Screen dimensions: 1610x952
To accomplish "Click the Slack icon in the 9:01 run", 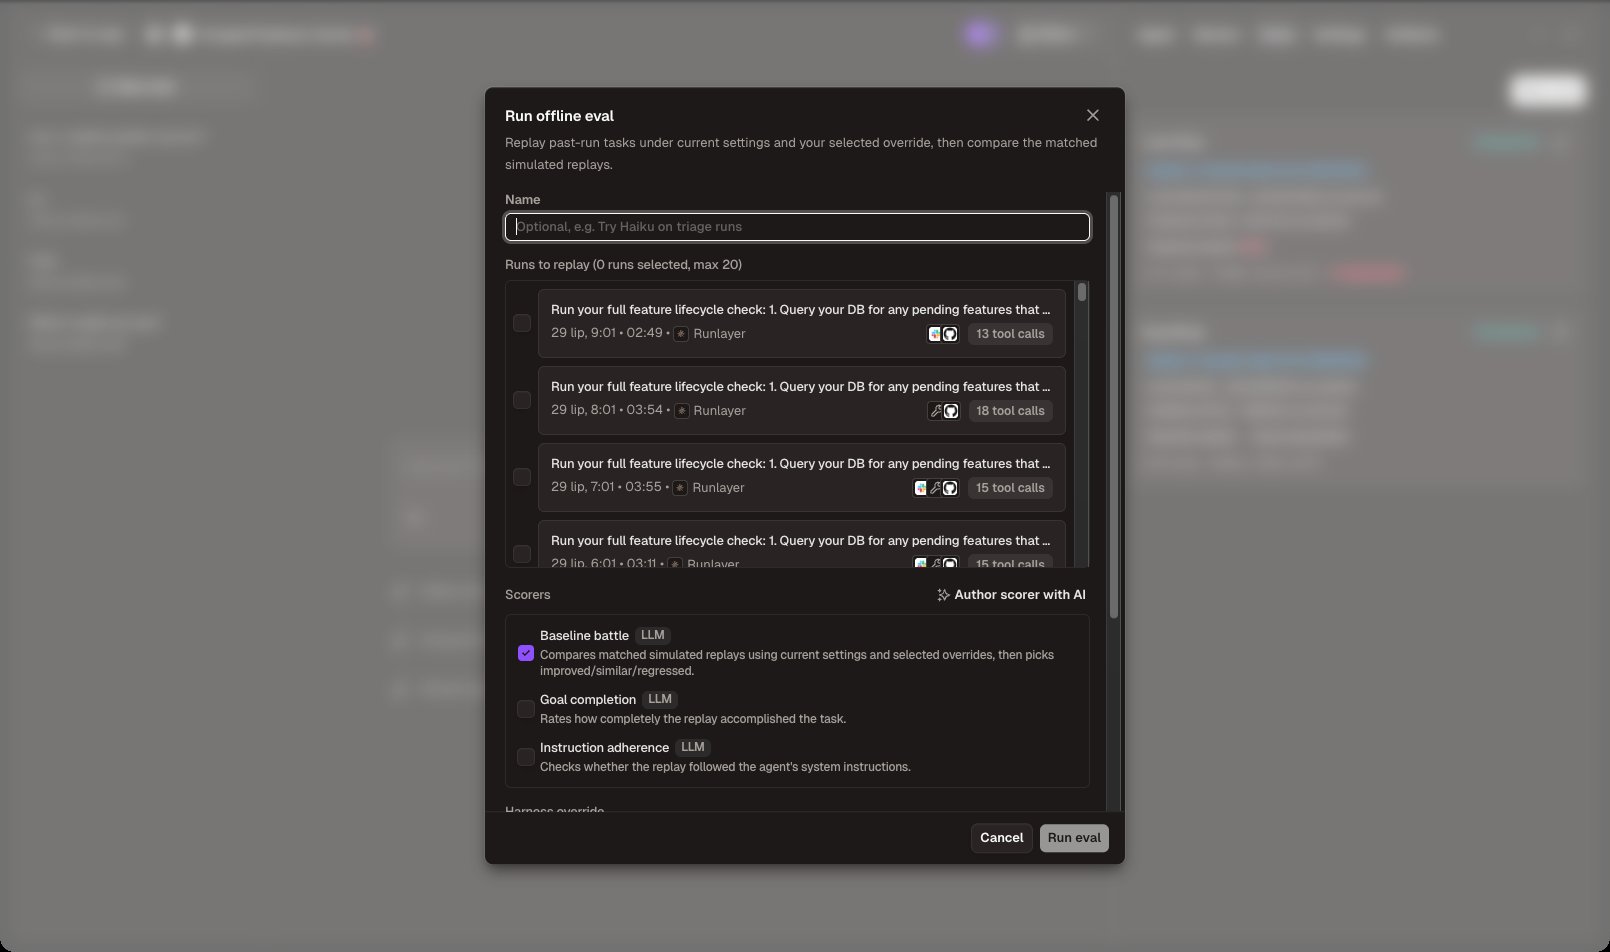I will 935,334.
